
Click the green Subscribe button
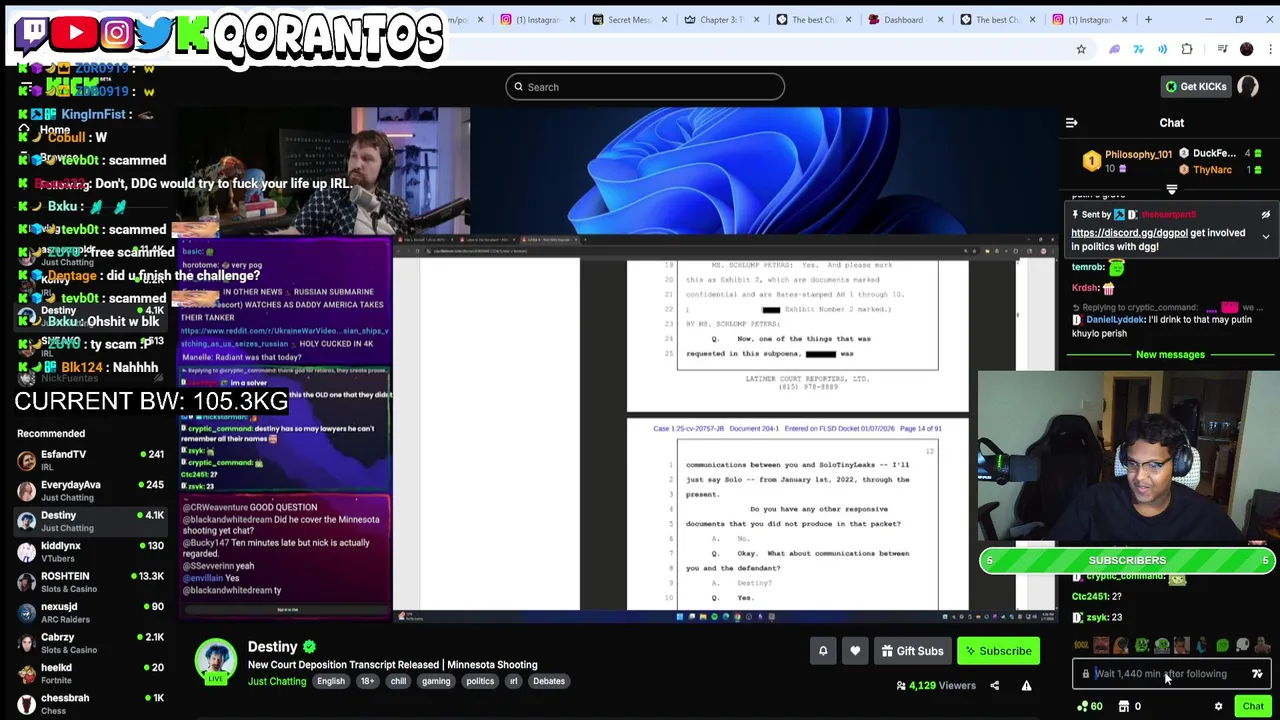coord(998,651)
